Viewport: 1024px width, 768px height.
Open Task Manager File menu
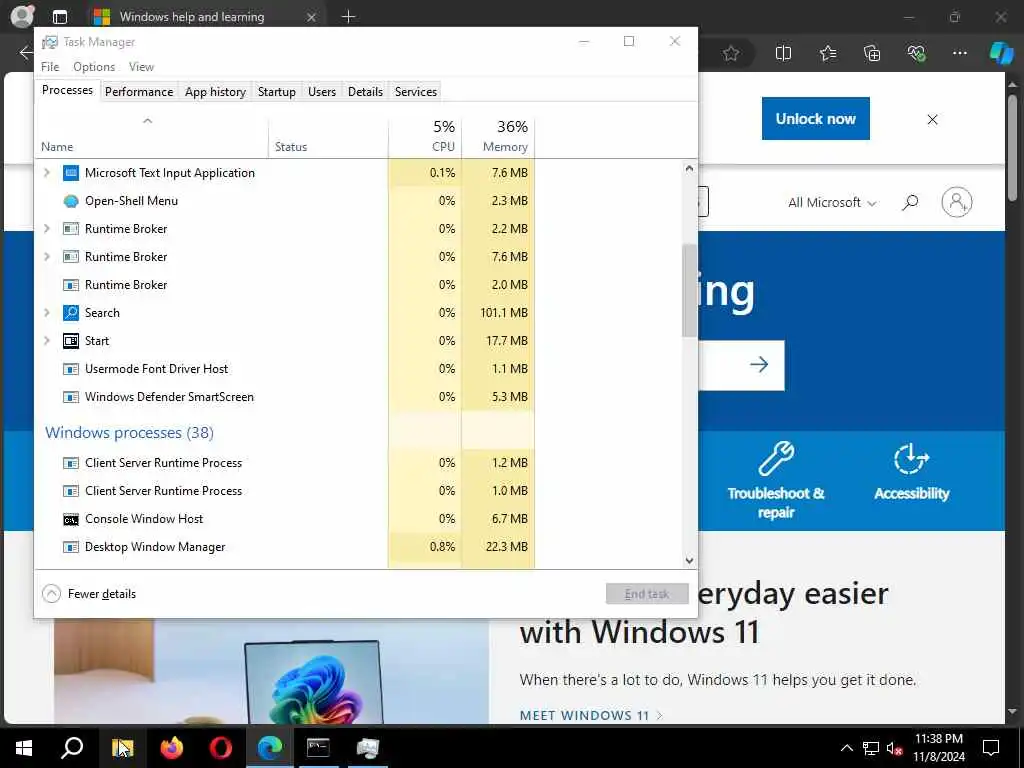[x=50, y=67]
